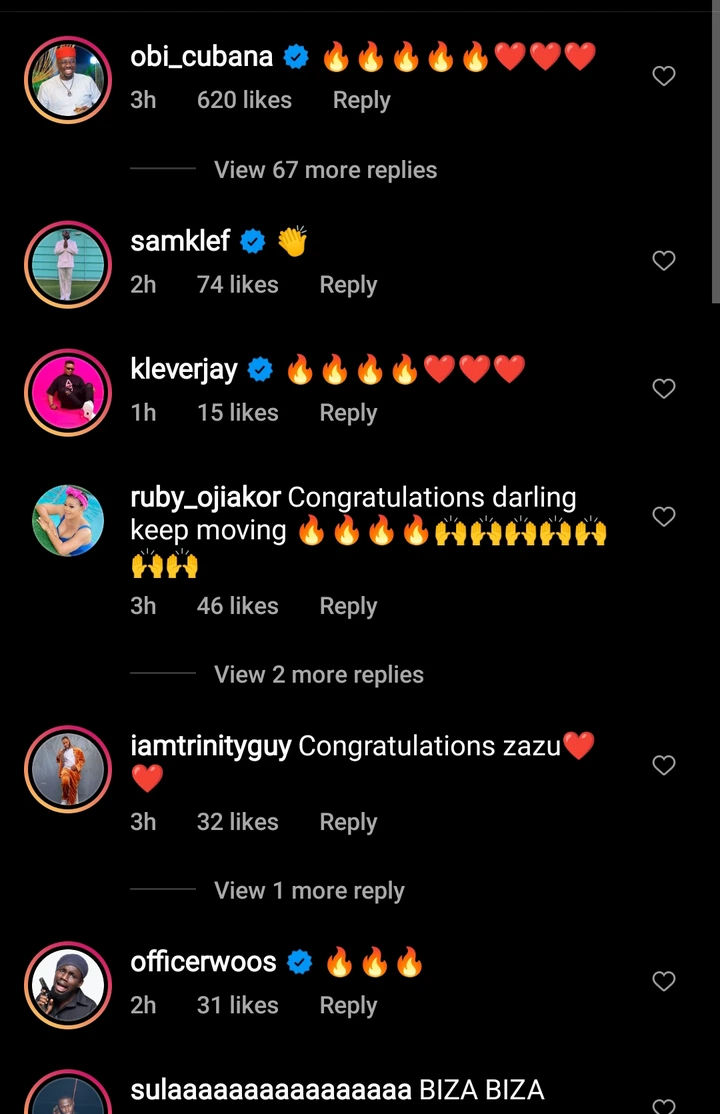Show View 1 more reply

coord(309,890)
